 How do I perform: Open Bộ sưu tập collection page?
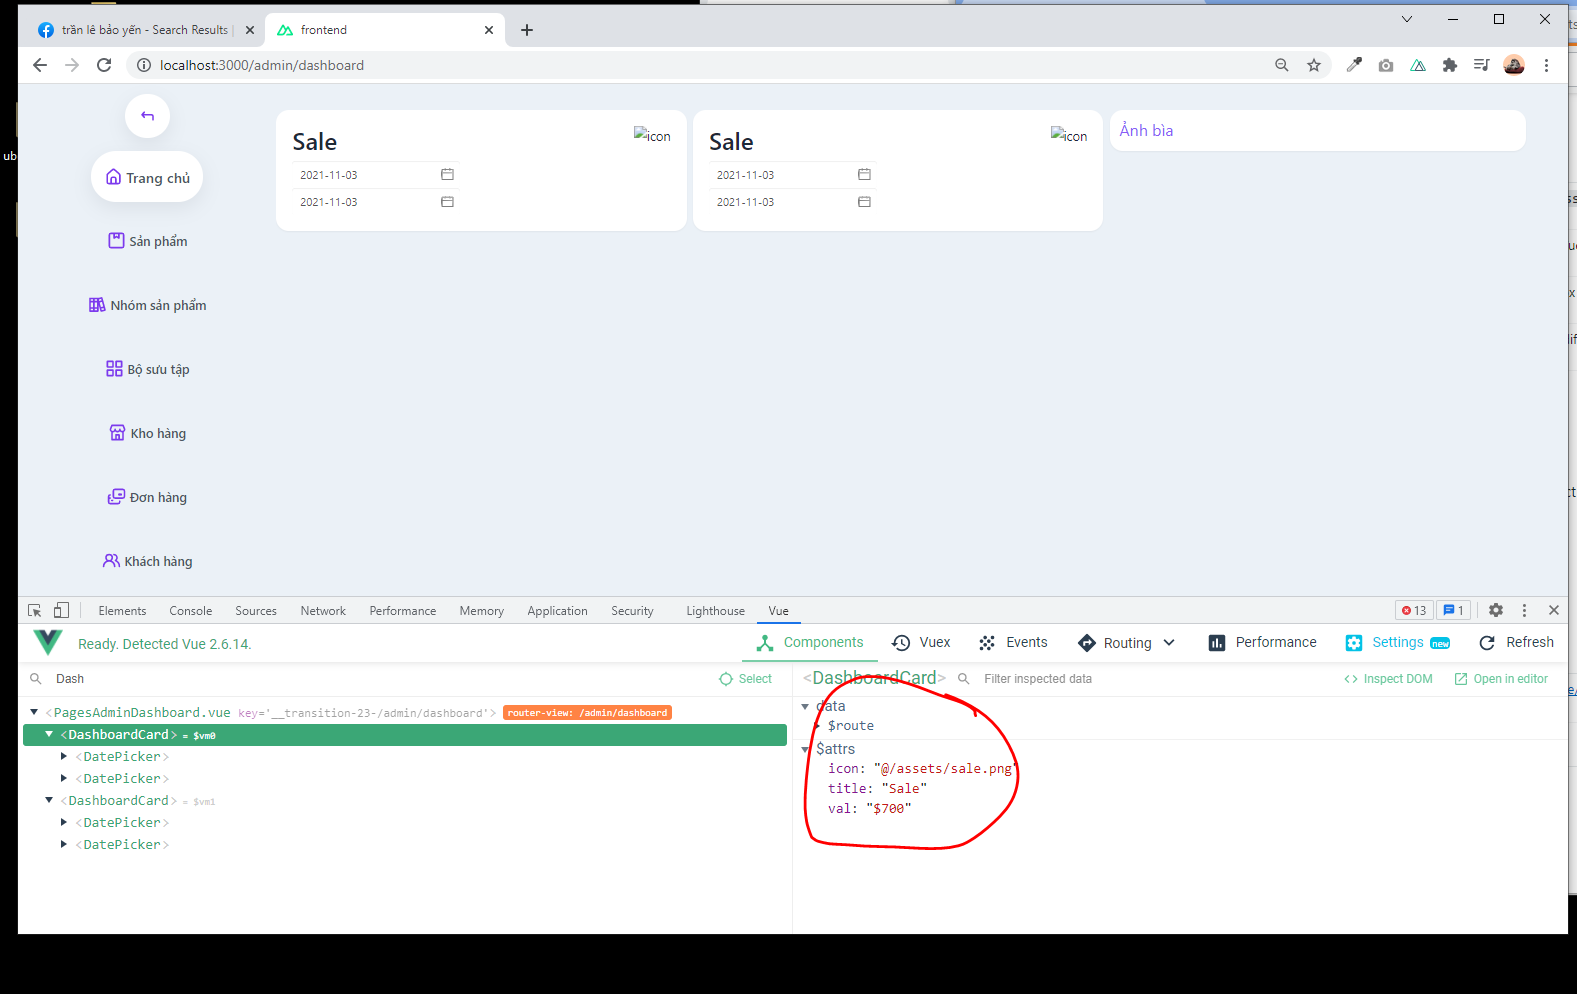pos(147,369)
